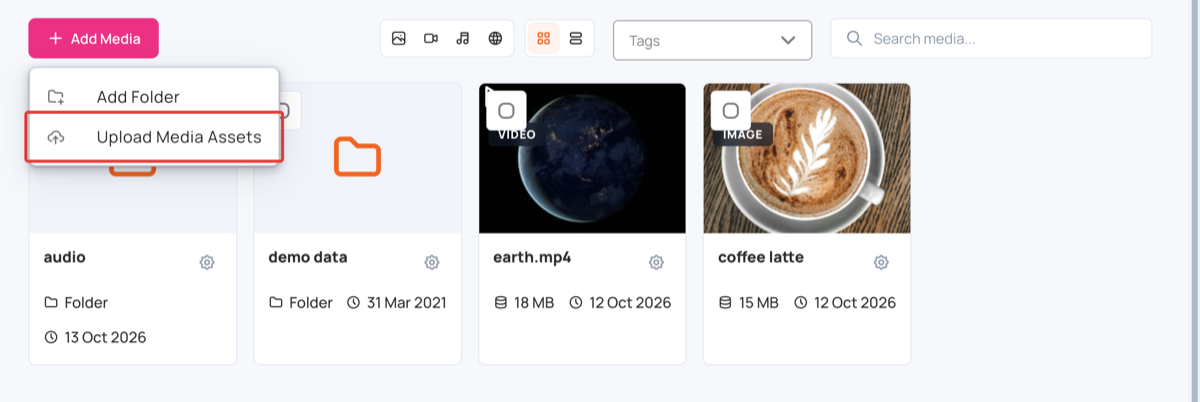Open the earth.mp4 video thumbnail
The height and width of the screenshot is (402, 1200).
coord(582,158)
